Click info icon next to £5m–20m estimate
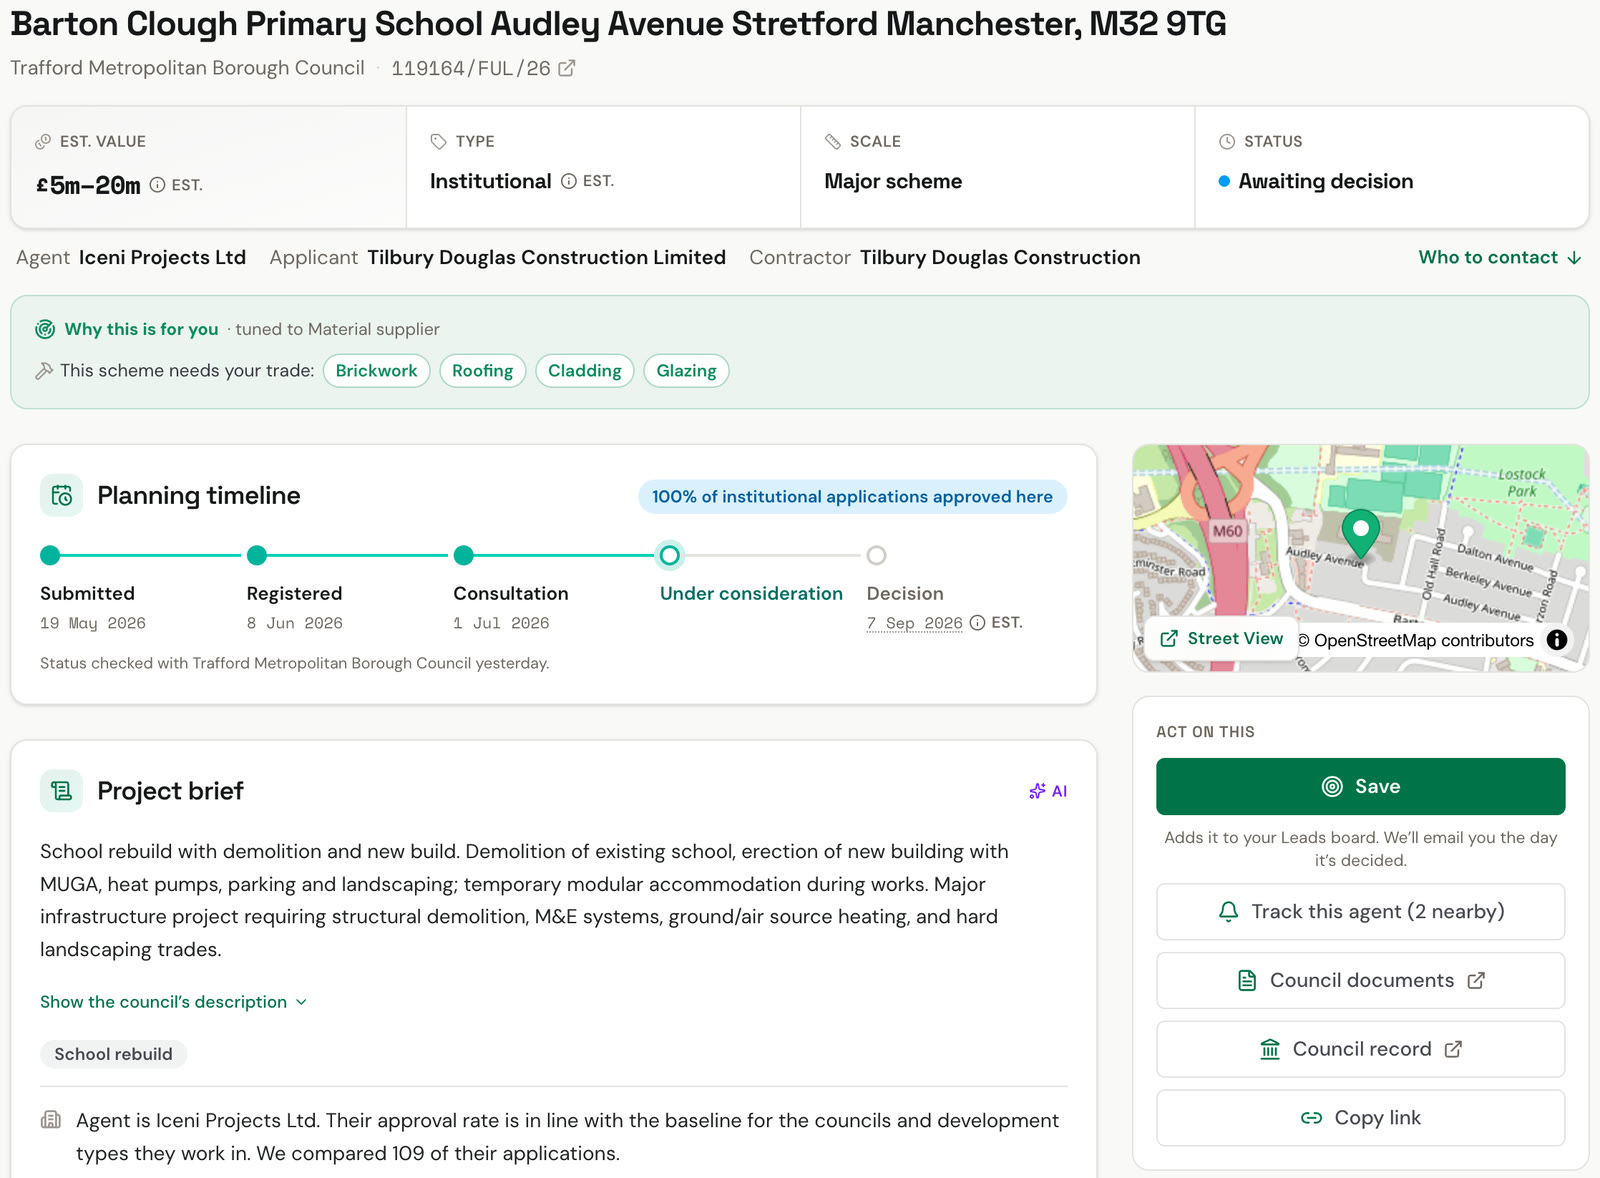 pos(157,185)
